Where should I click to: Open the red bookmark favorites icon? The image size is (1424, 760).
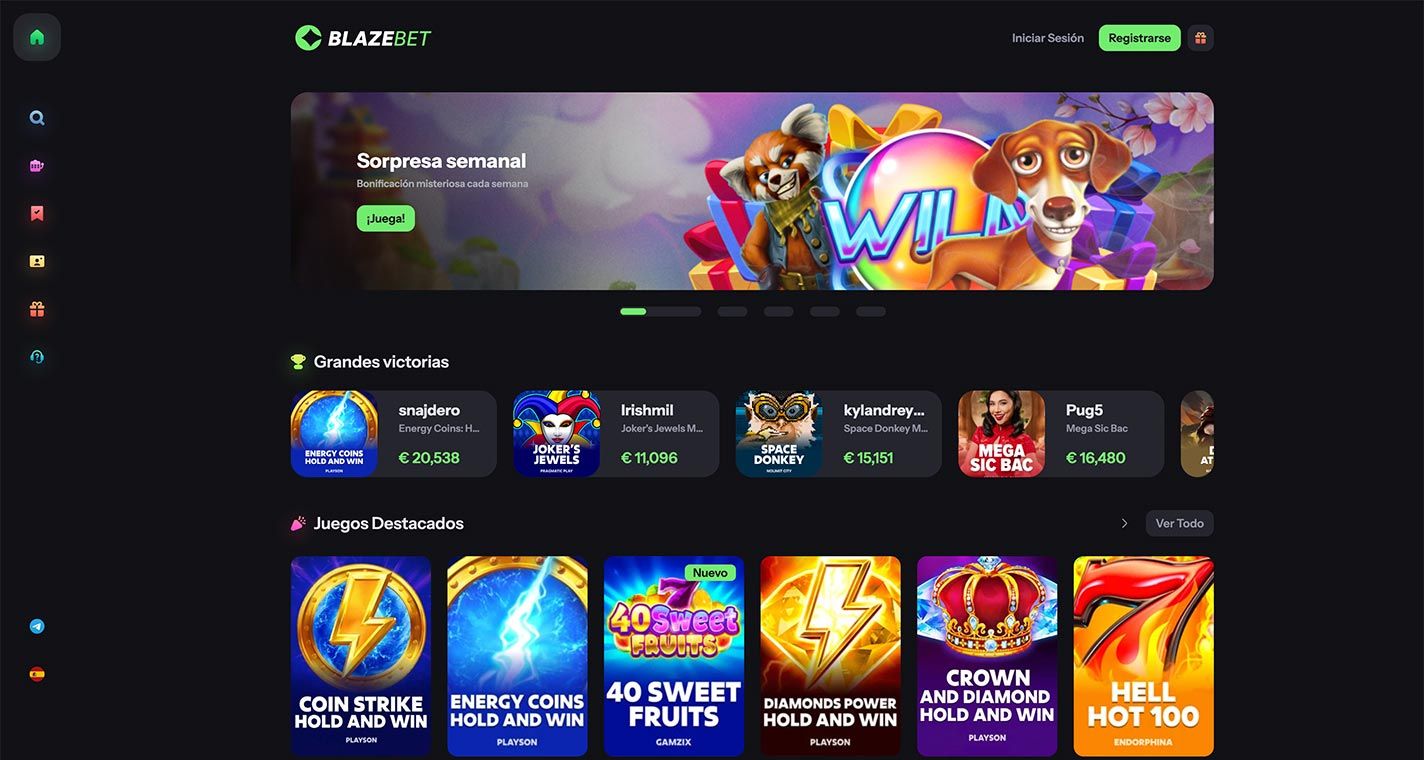tap(37, 213)
